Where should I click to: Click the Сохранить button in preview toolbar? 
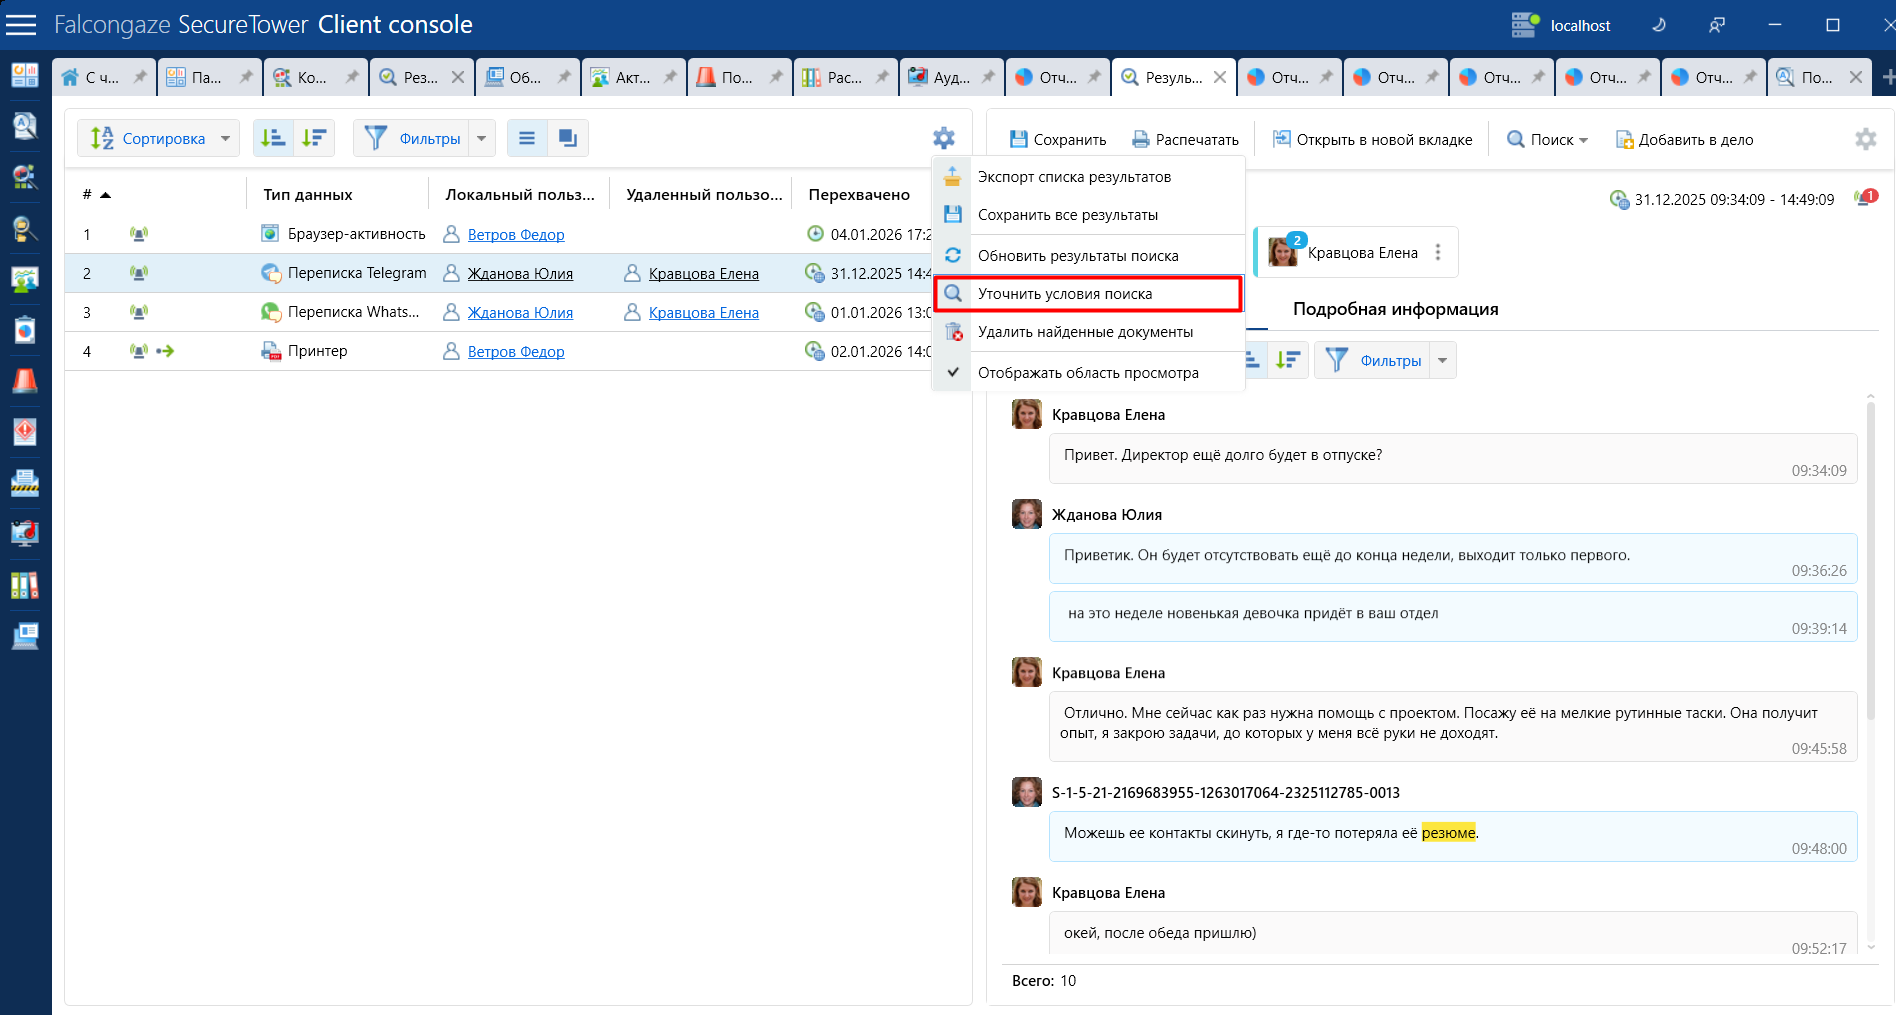click(1058, 140)
